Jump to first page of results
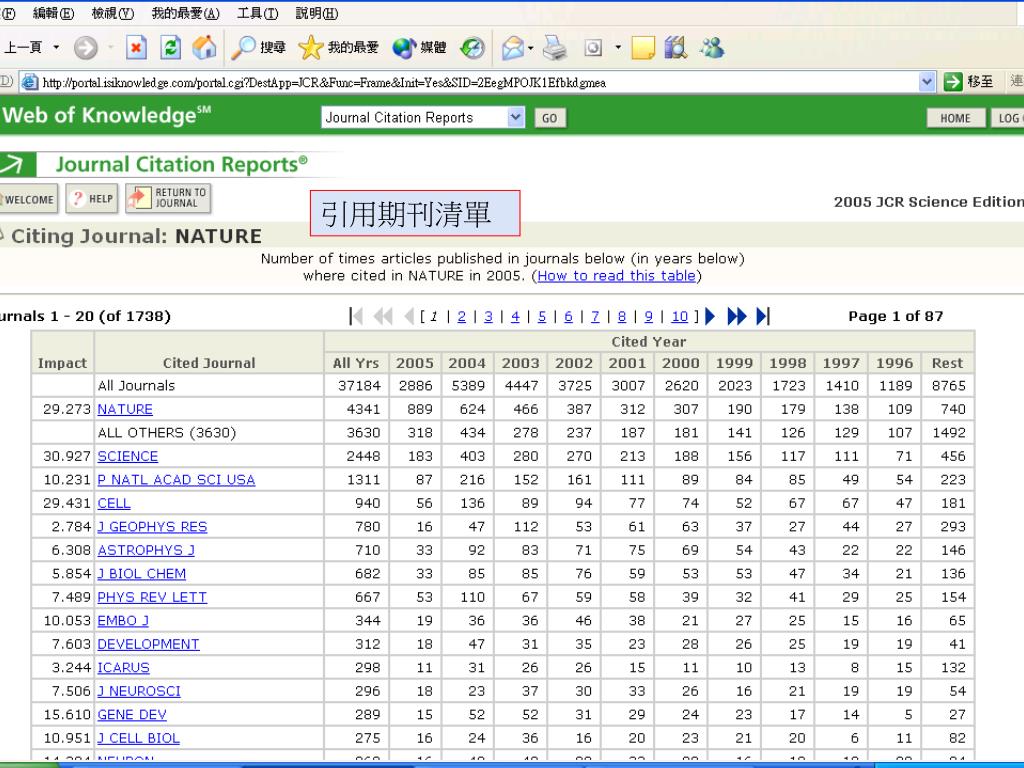This screenshot has width=1024, height=768. click(x=356, y=316)
